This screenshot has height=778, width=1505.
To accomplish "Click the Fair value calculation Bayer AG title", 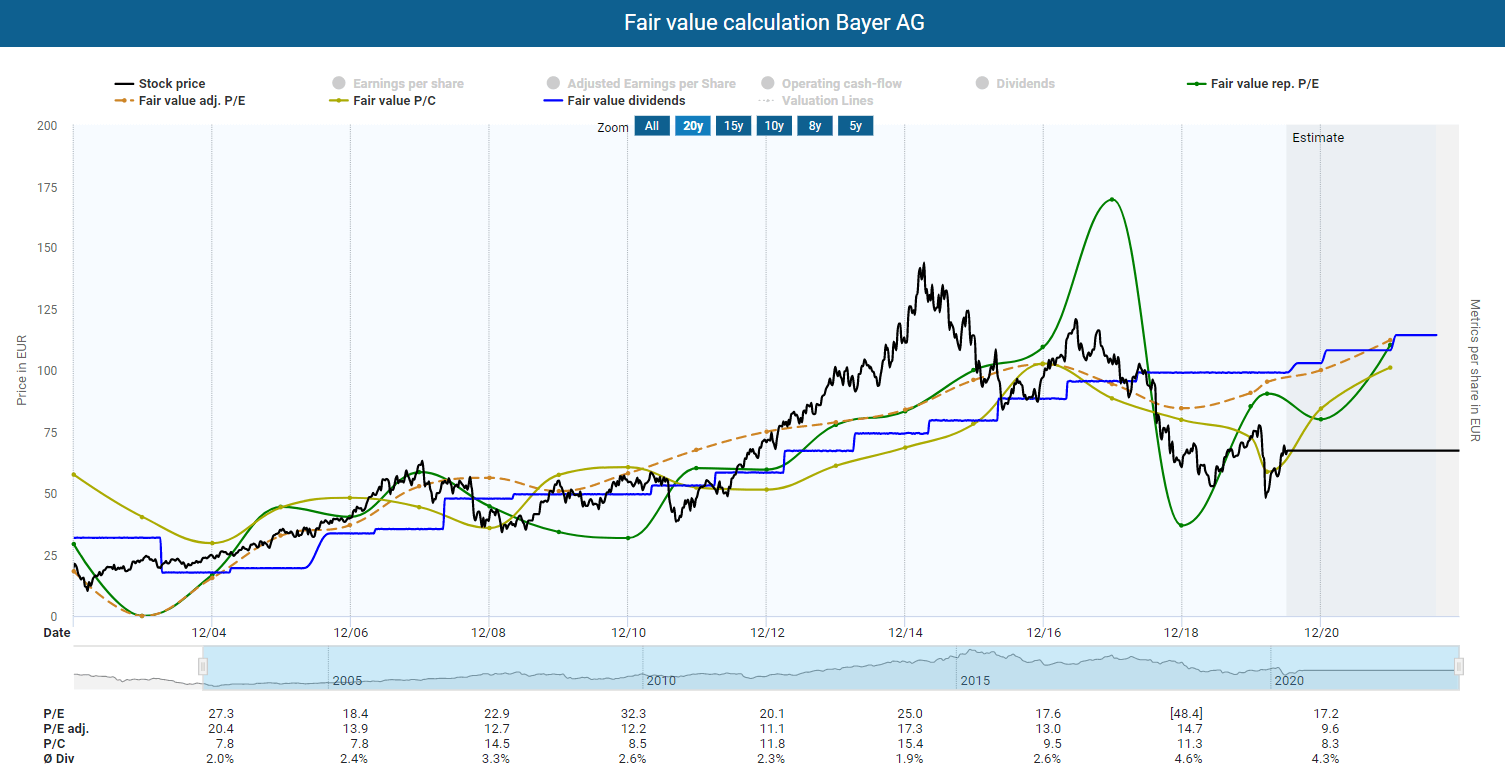I will point(774,23).
